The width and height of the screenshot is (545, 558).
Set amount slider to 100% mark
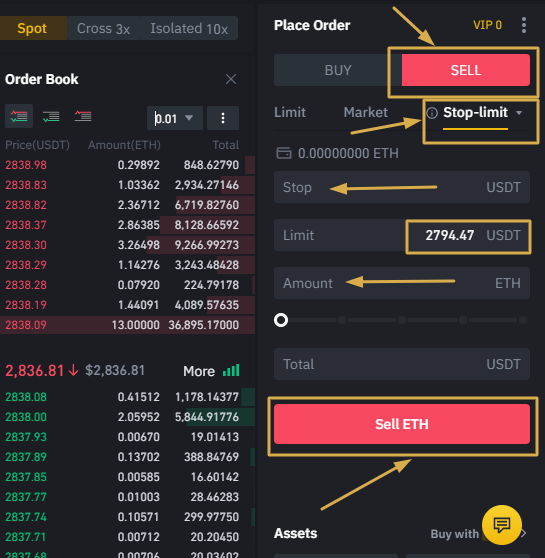pyautogui.click(x=523, y=320)
